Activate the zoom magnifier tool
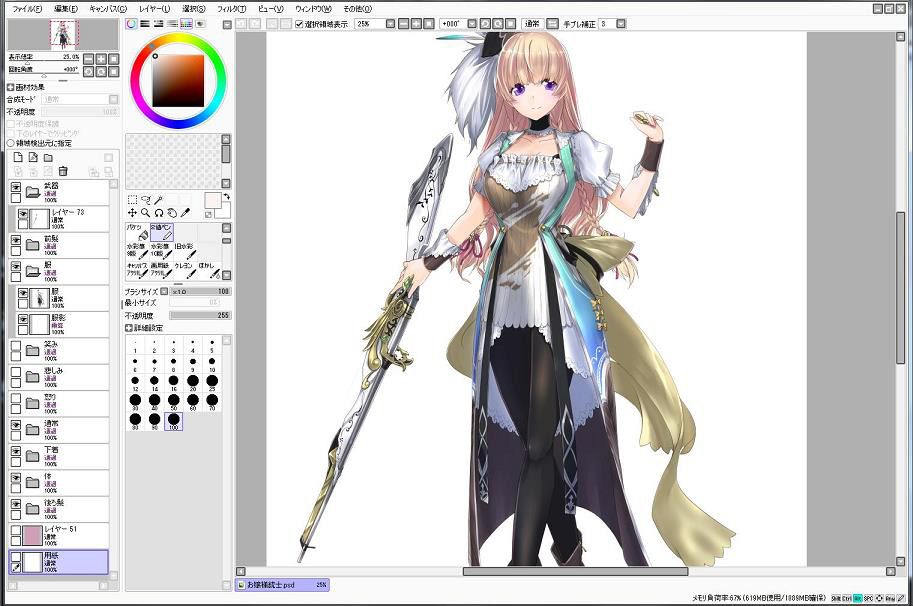913x606 pixels. (x=146, y=213)
